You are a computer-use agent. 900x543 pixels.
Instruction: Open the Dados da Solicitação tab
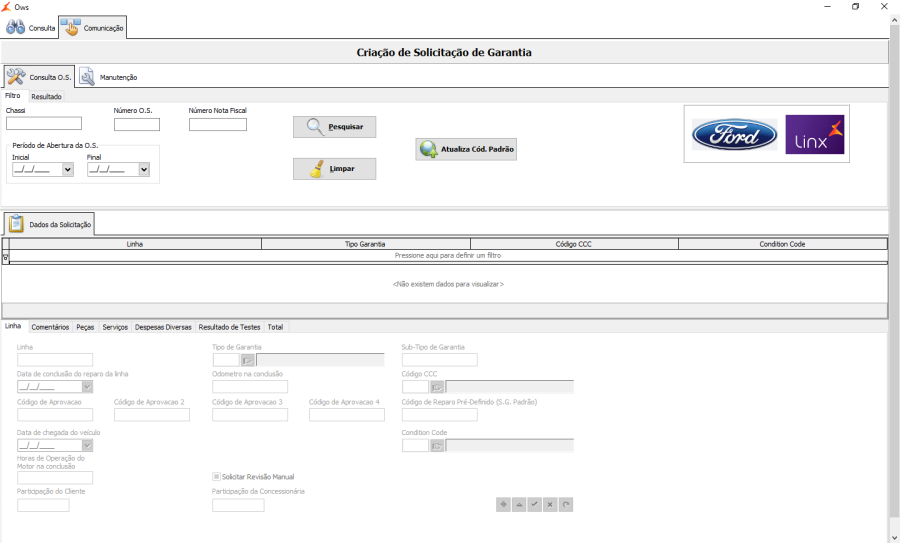pyautogui.click(x=49, y=224)
